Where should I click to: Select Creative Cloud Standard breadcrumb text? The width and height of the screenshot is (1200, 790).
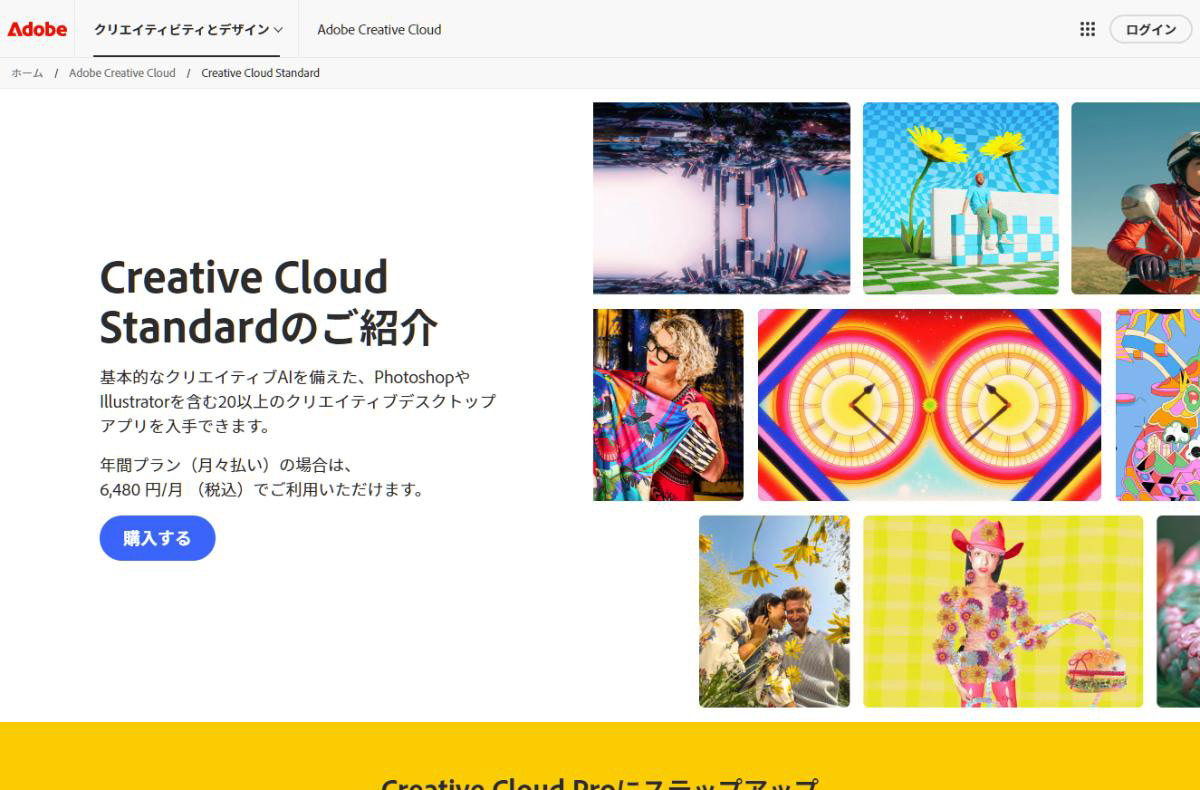coord(260,73)
